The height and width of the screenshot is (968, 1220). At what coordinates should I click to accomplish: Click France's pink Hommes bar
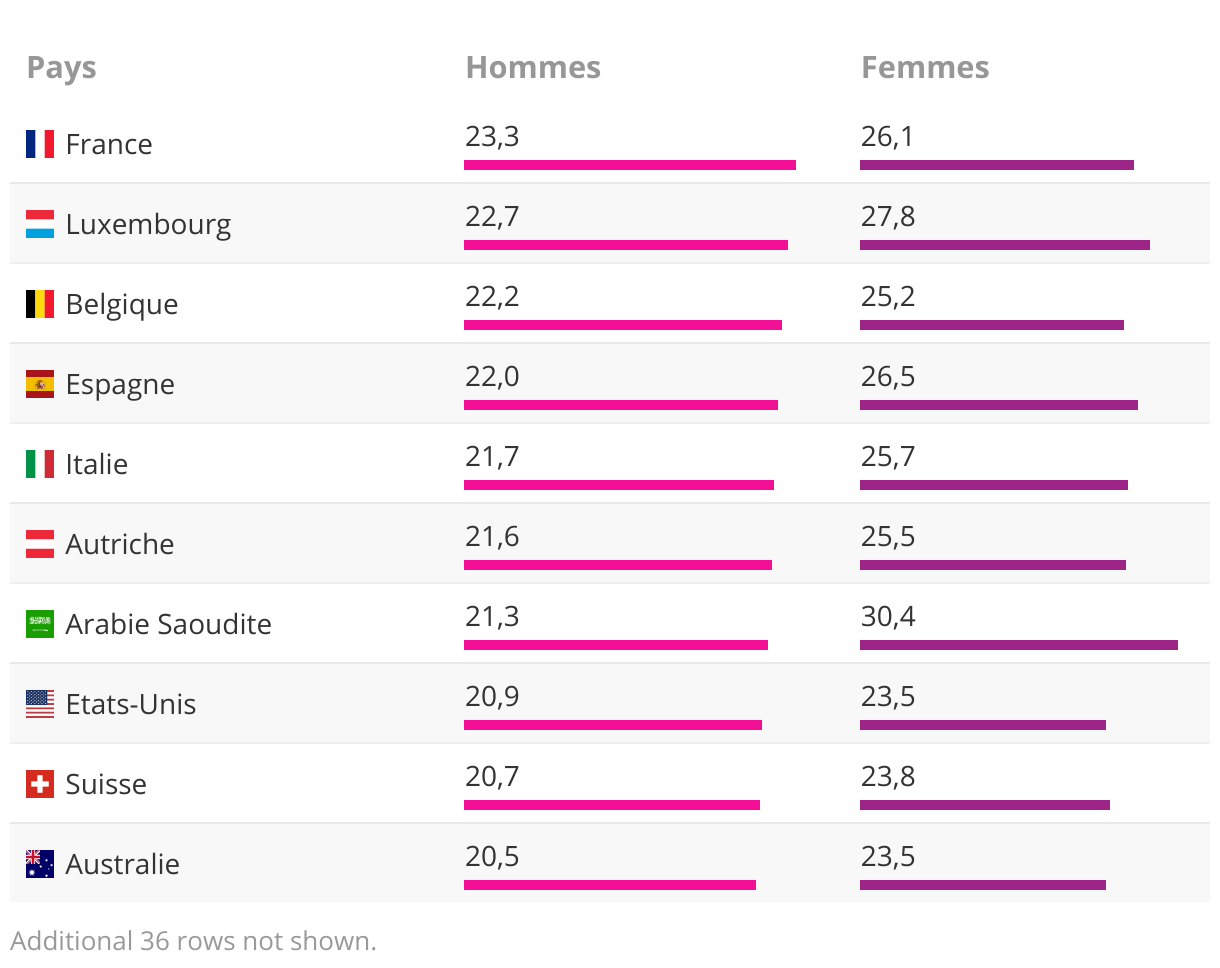pyautogui.click(x=630, y=165)
